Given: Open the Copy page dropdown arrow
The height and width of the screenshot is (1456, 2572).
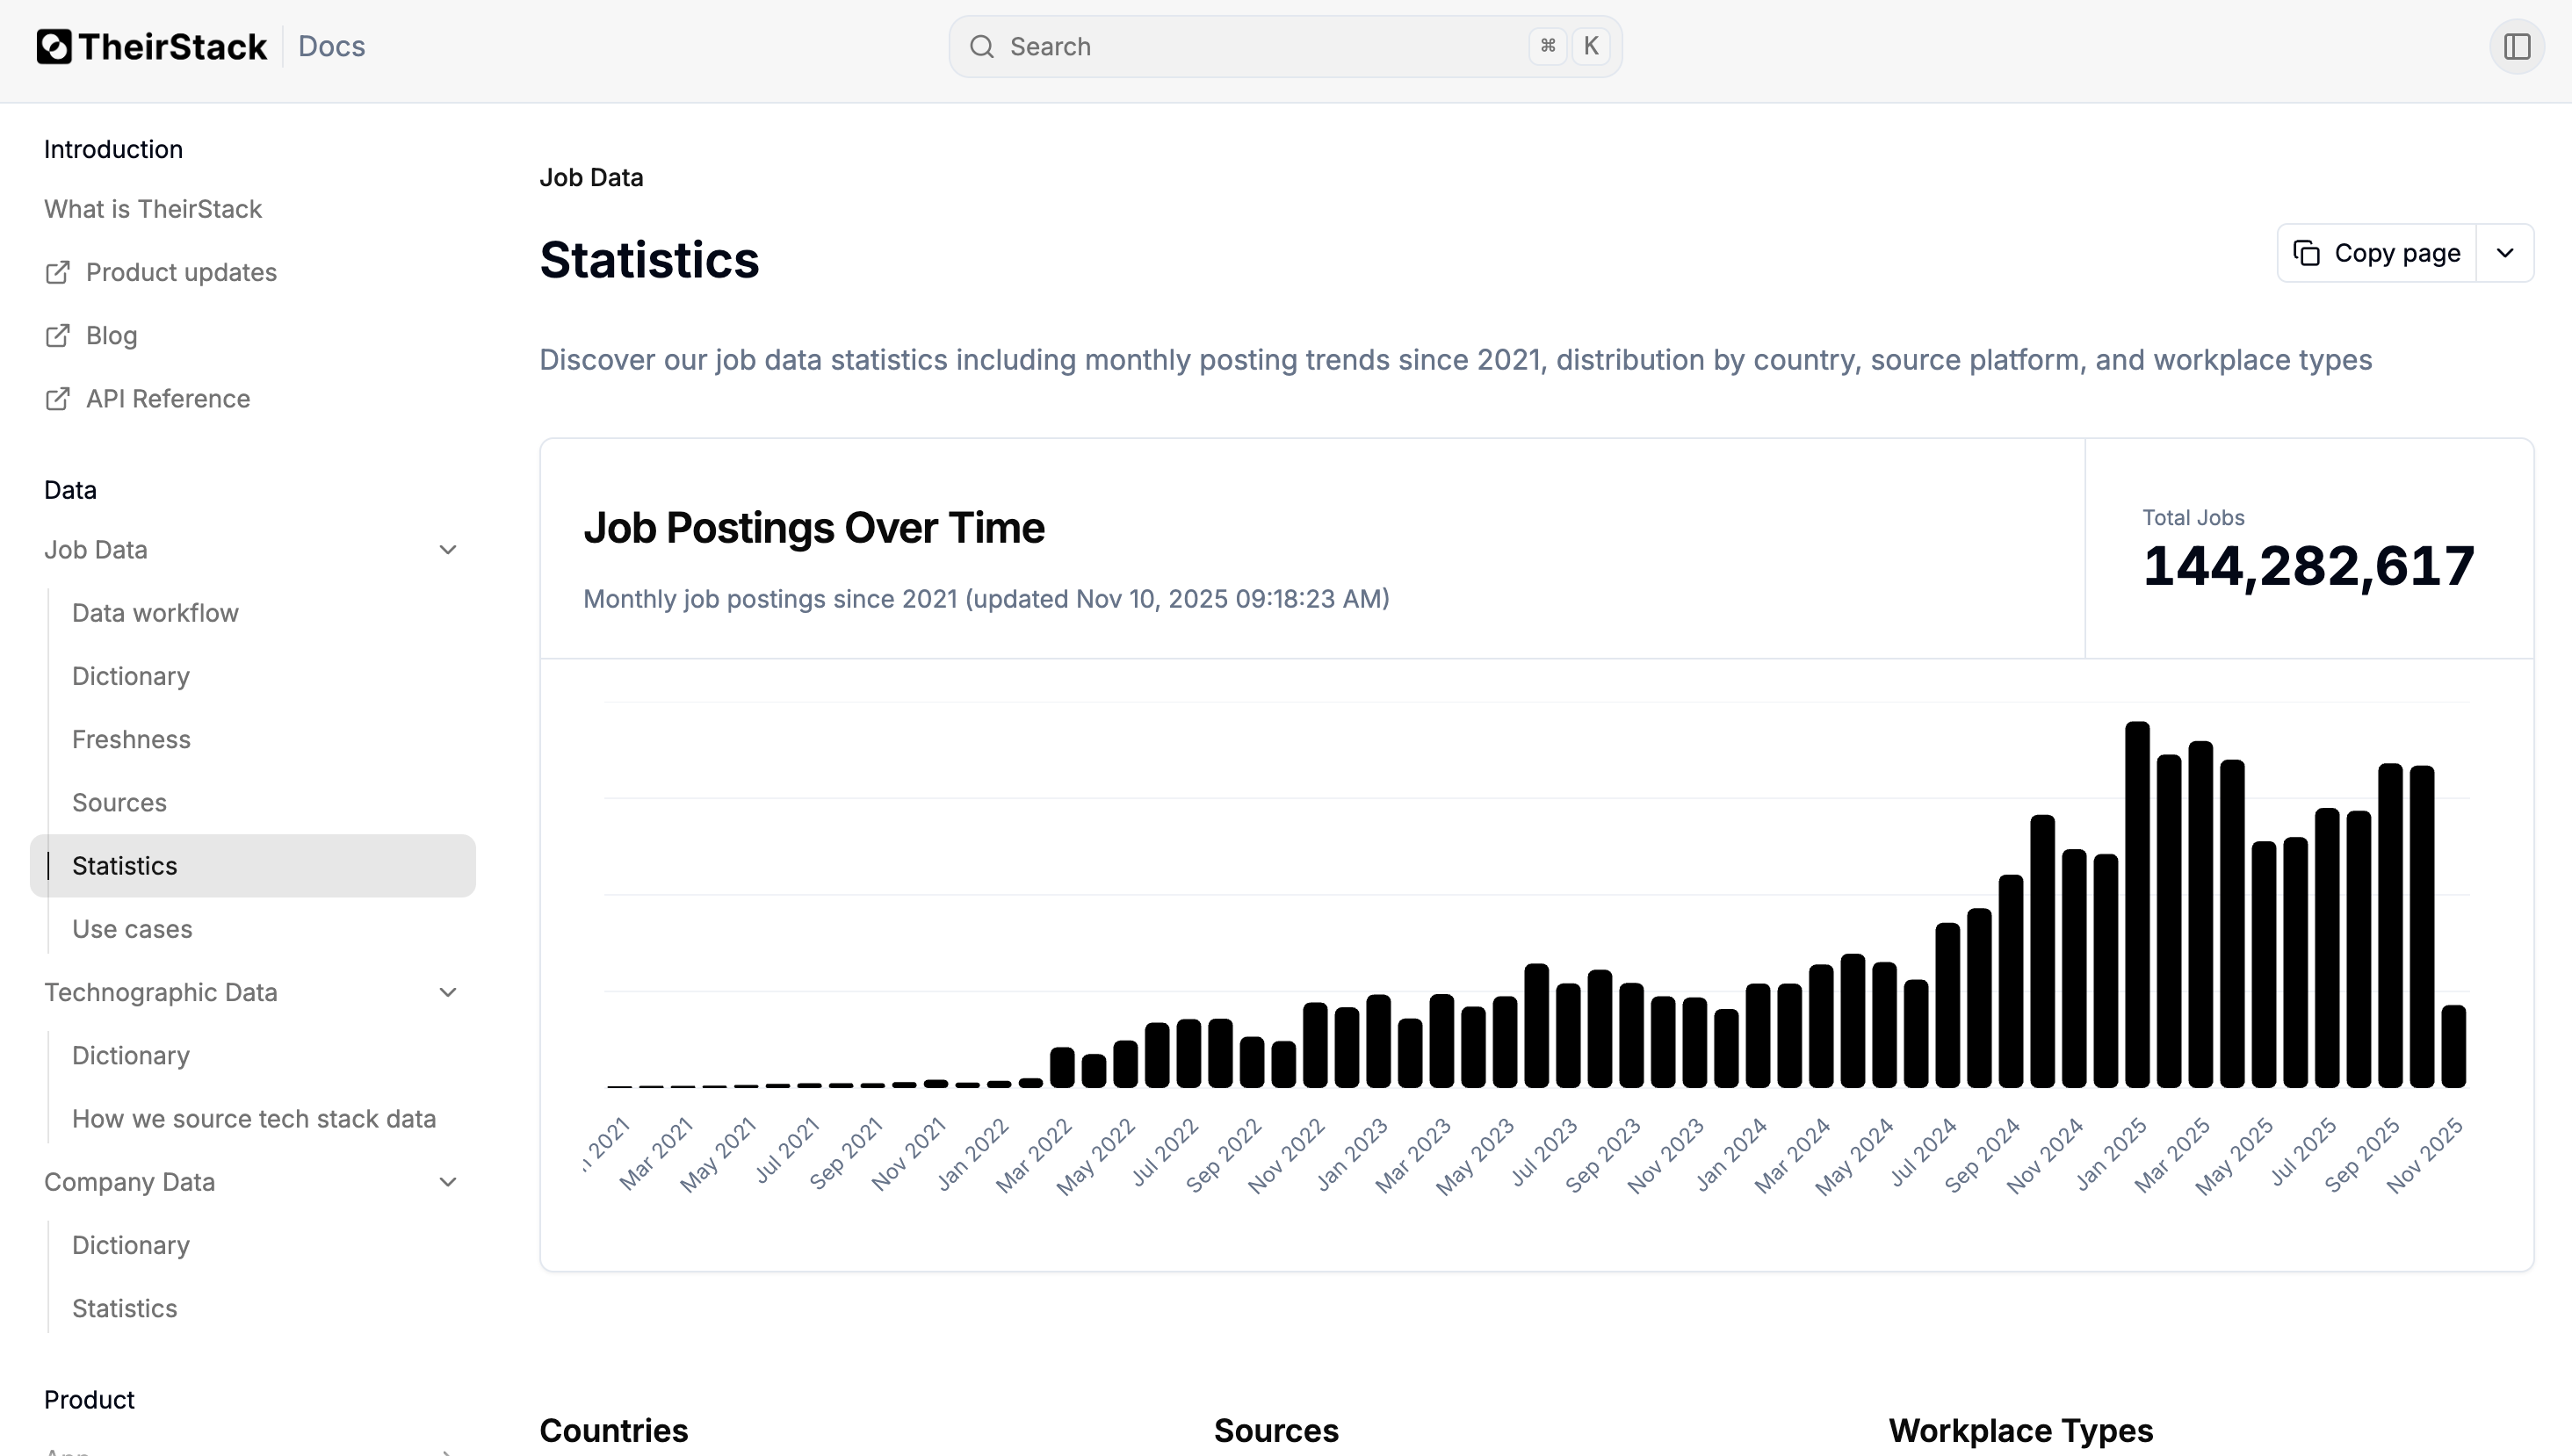Looking at the screenshot, I should 2505,253.
